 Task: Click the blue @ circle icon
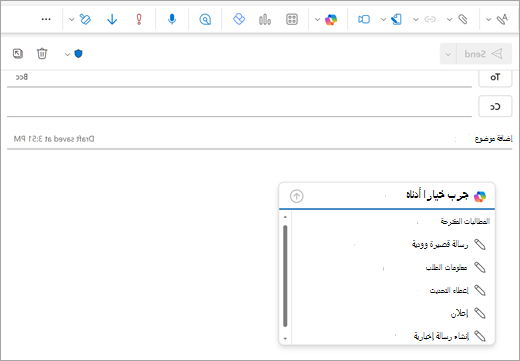(x=205, y=20)
